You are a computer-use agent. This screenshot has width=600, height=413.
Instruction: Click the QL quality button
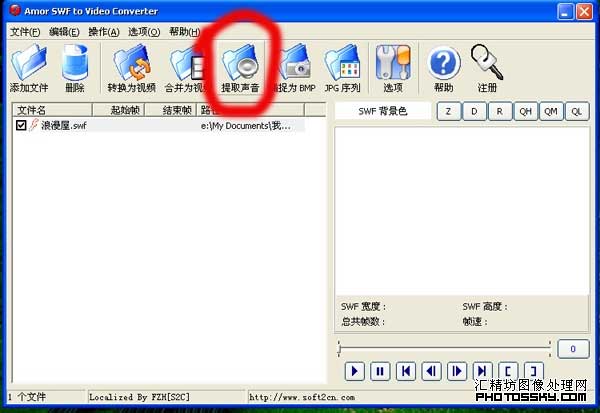pyautogui.click(x=577, y=111)
